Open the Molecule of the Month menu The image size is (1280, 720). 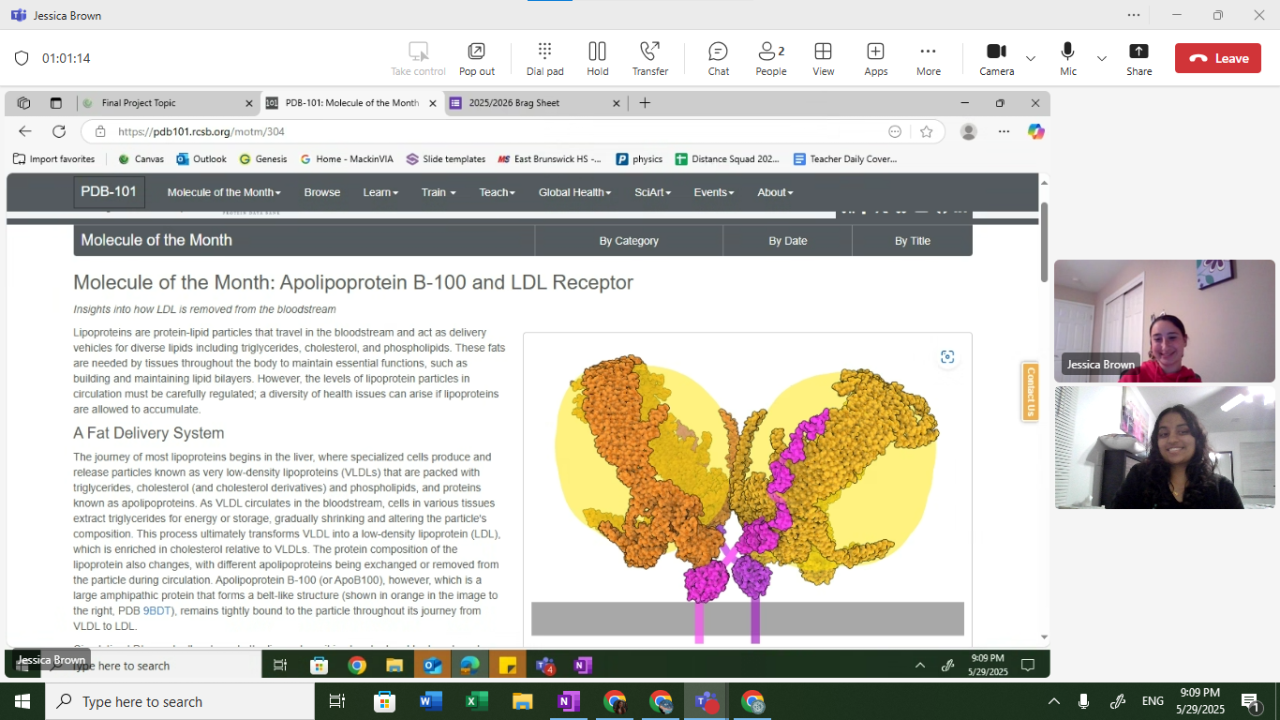(223, 192)
